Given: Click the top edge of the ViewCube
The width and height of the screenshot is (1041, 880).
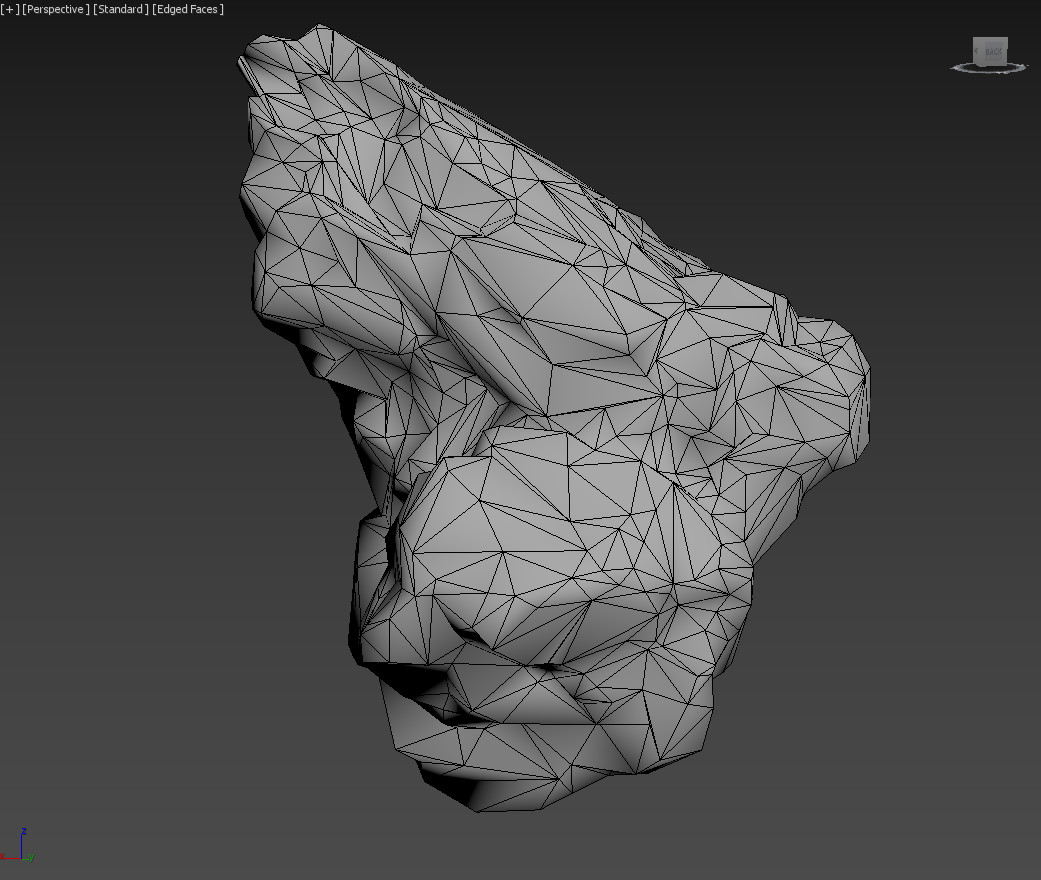Looking at the screenshot, I should (x=992, y=37).
